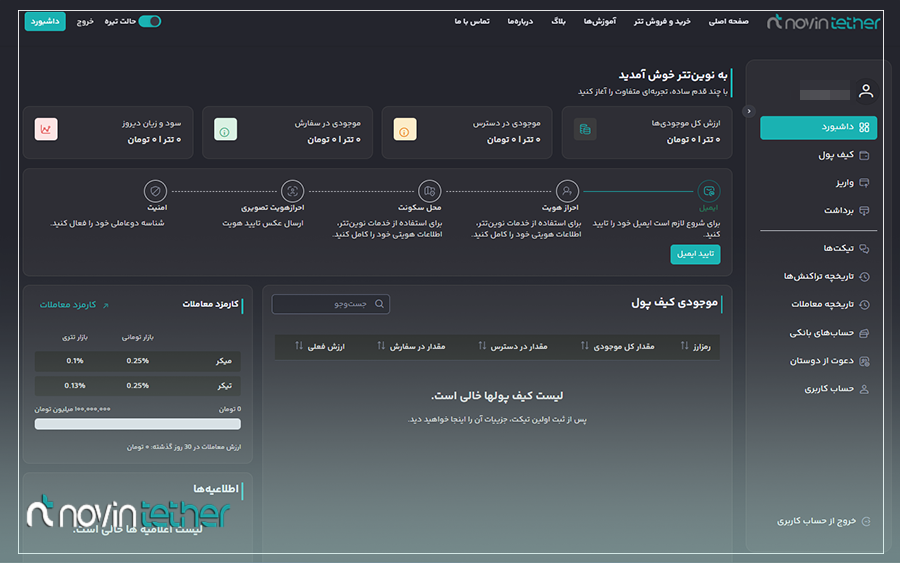The height and width of the screenshot is (563, 900).
Task: Click the clock icon beside تاریخچه معاملات
Action: point(864,305)
